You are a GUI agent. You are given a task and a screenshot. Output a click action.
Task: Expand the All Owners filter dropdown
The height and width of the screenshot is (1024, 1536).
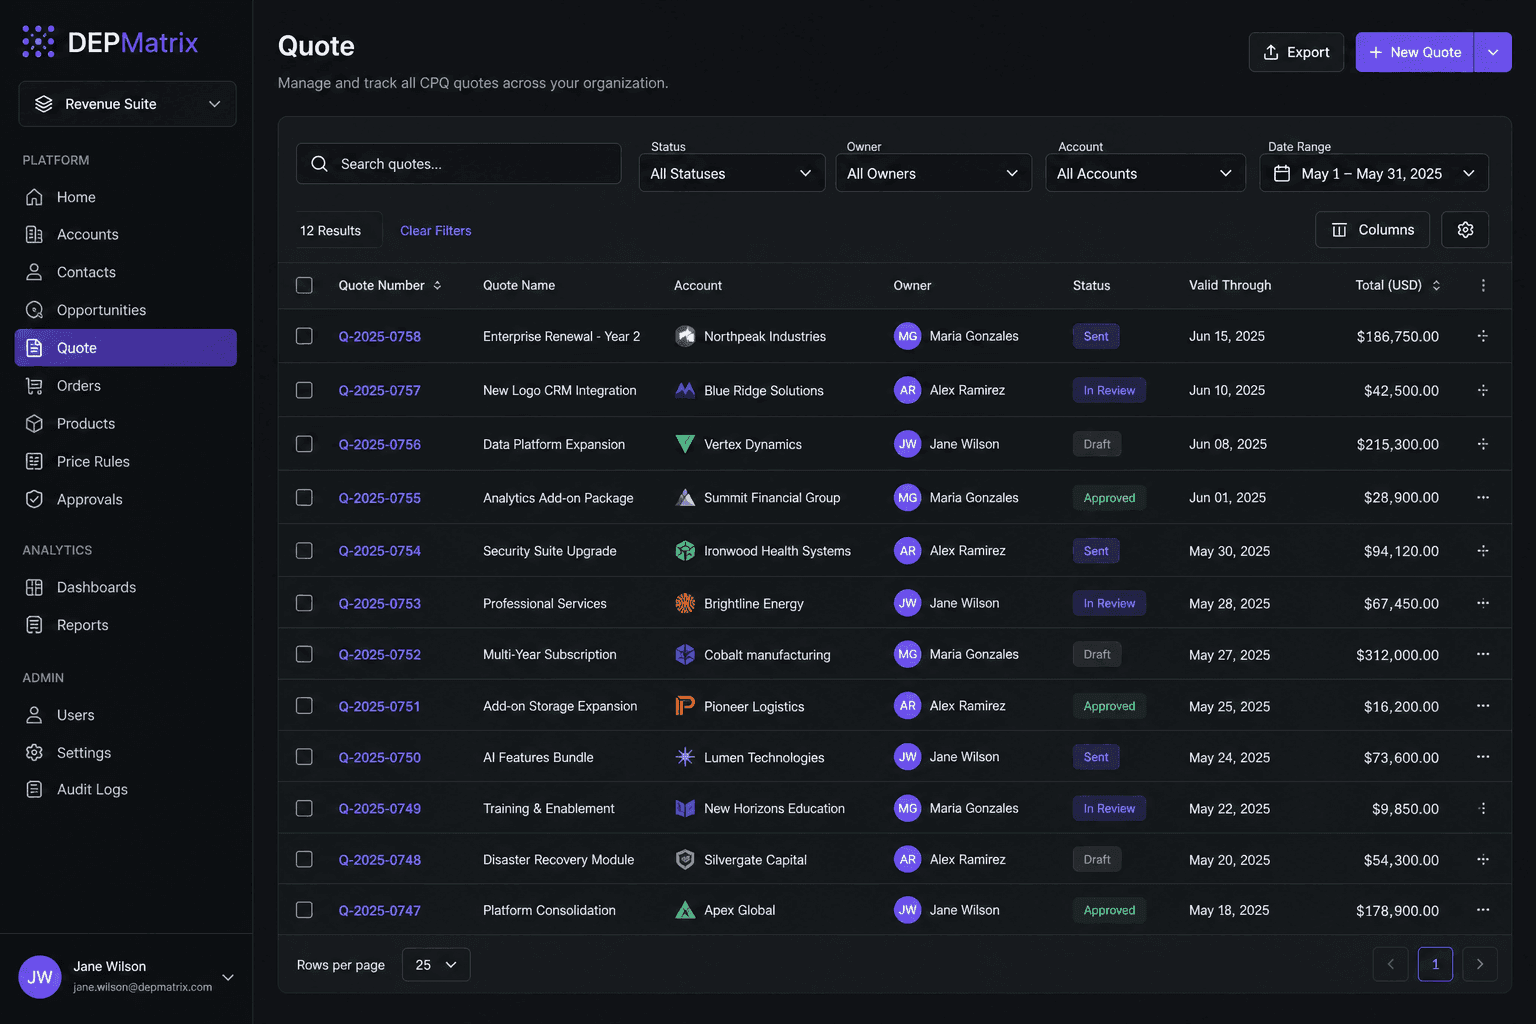933,173
